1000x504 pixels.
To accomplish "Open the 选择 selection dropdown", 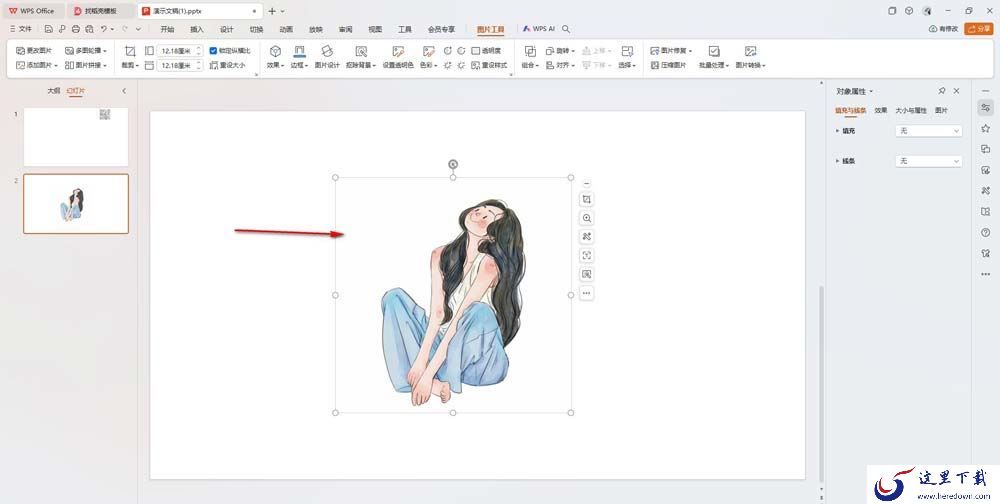I will pyautogui.click(x=627, y=57).
